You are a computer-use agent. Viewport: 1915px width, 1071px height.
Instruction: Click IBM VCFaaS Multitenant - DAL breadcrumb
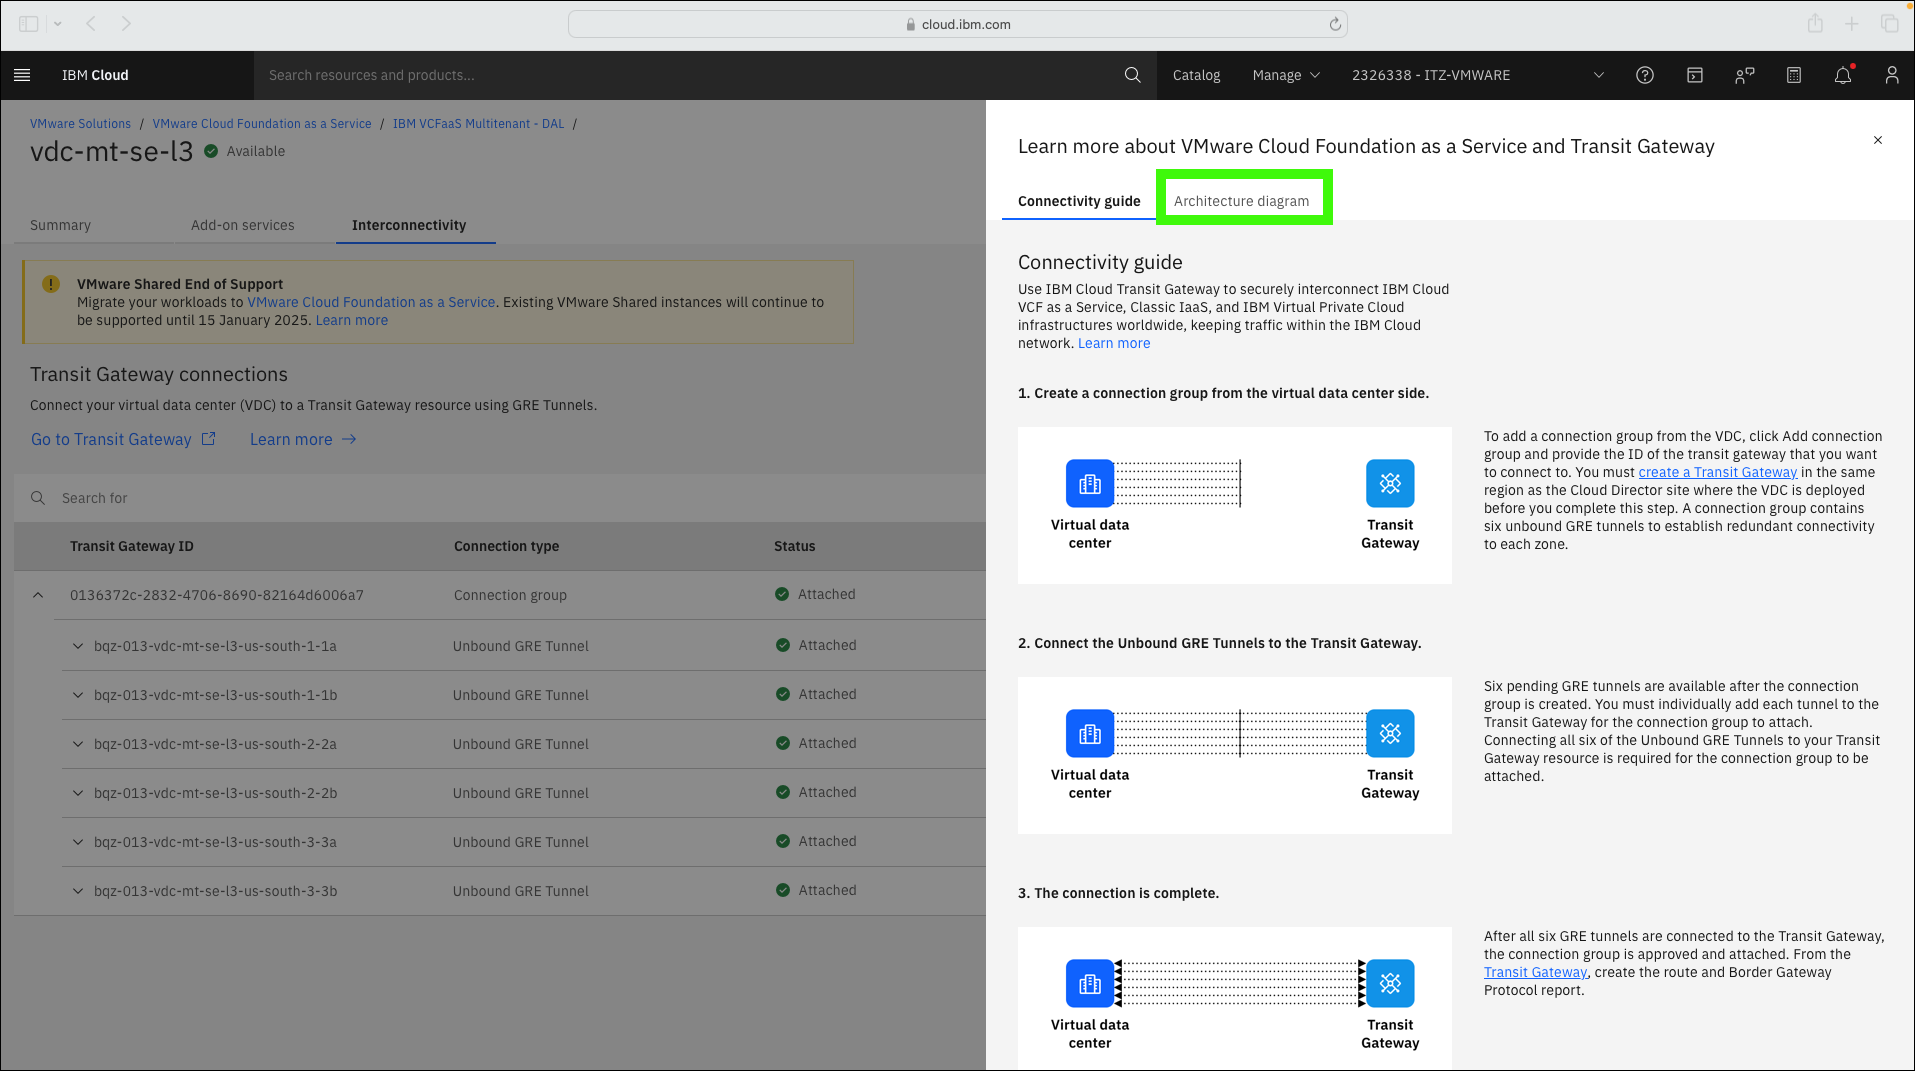click(478, 124)
